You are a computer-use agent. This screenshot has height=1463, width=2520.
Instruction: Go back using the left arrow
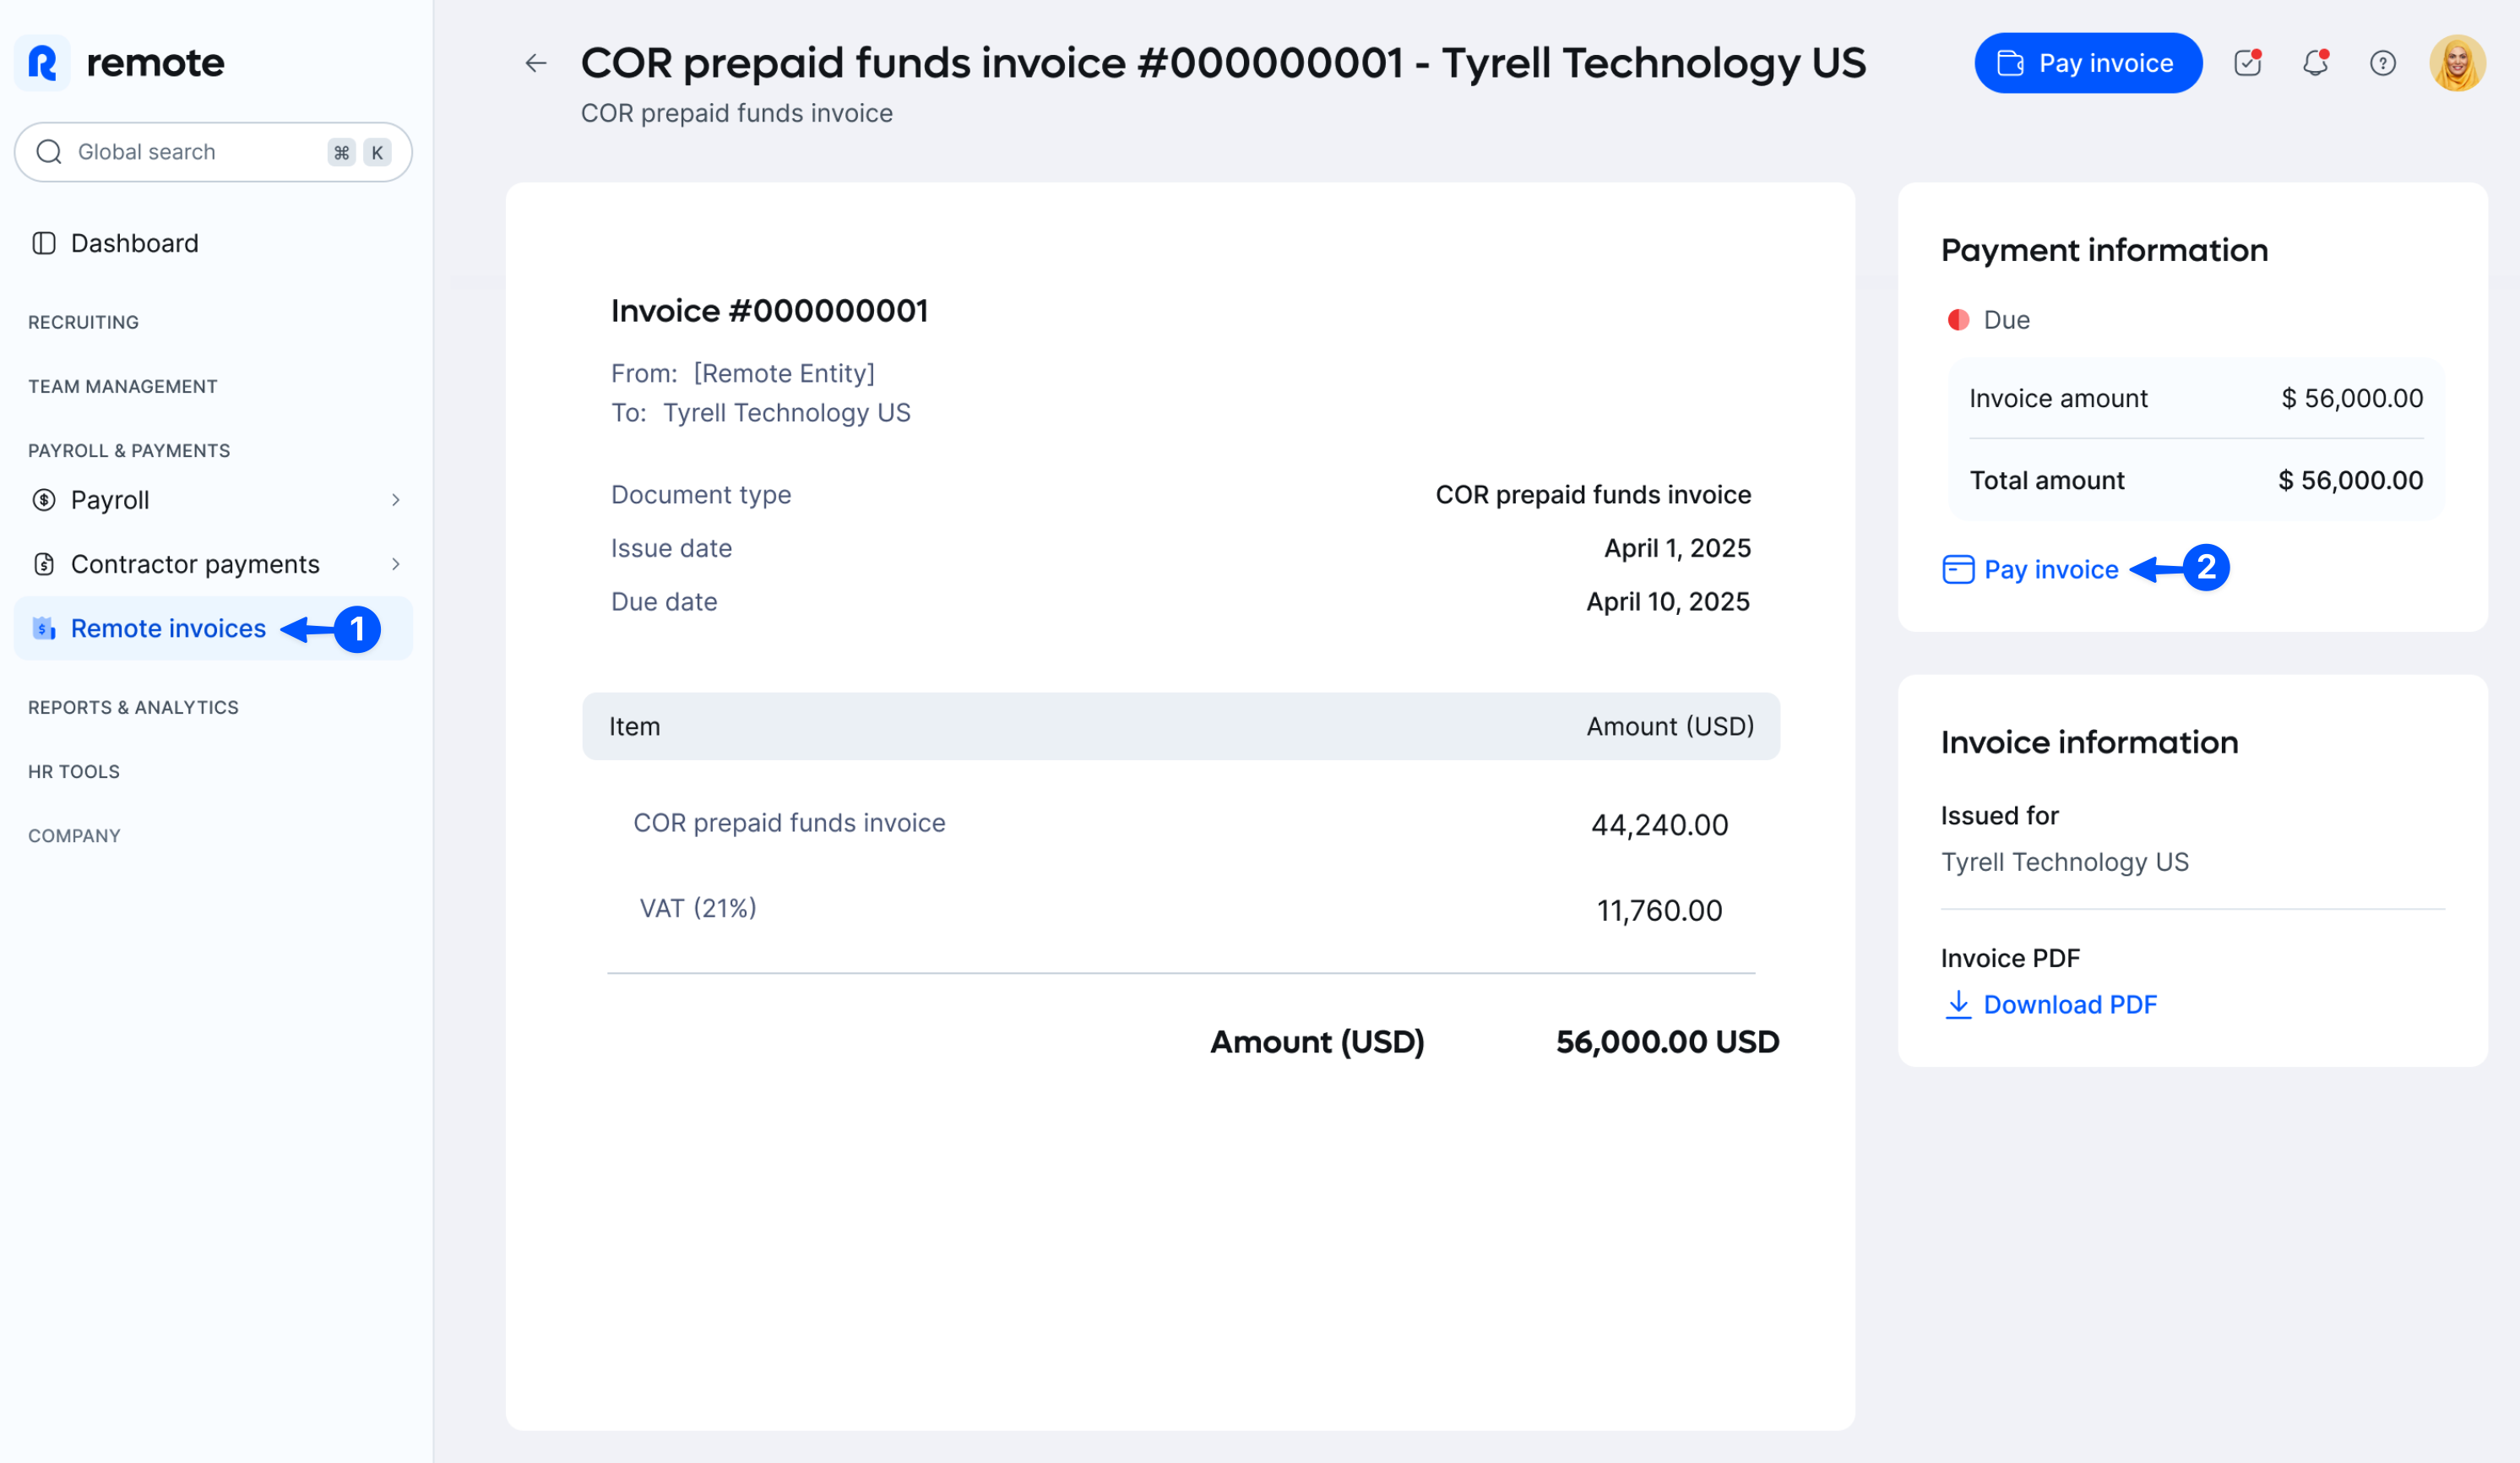click(x=536, y=64)
